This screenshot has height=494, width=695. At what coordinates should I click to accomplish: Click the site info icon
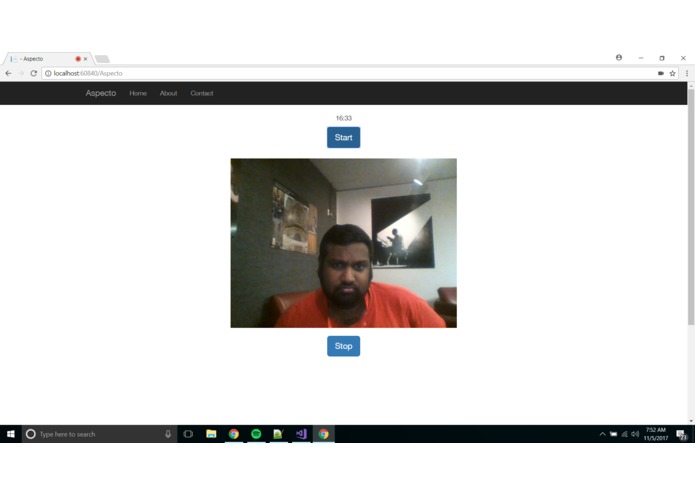click(48, 73)
